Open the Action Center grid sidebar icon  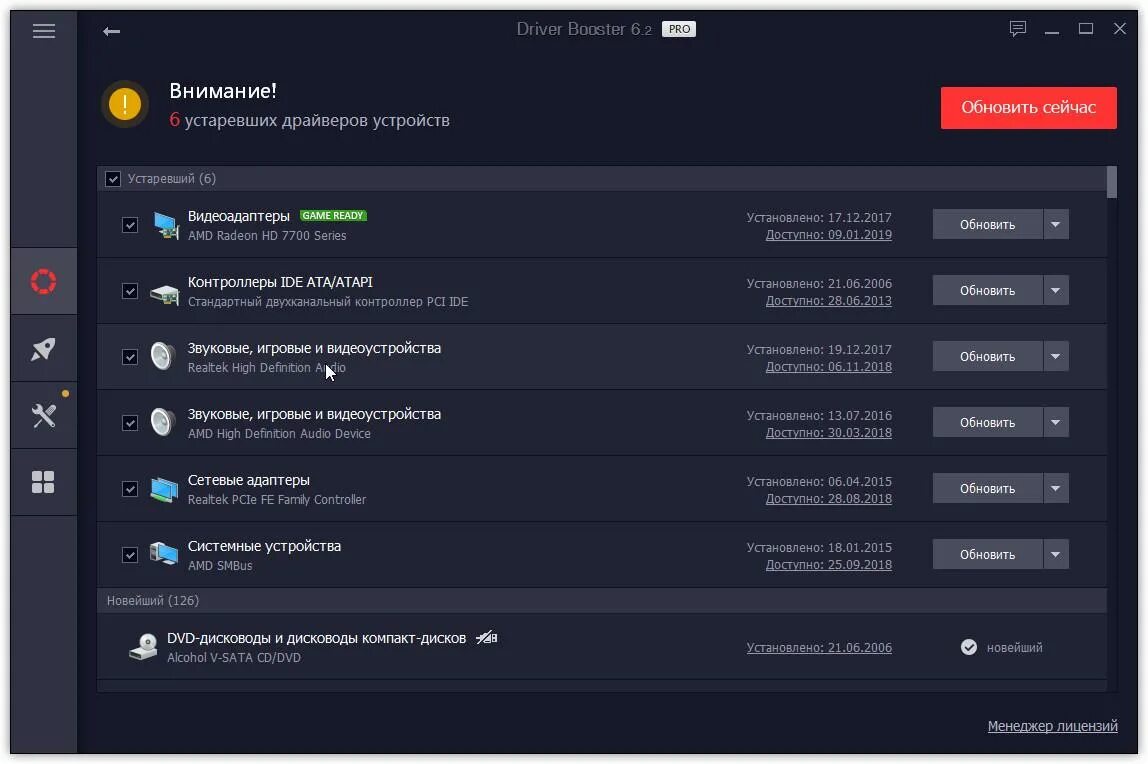(43, 482)
